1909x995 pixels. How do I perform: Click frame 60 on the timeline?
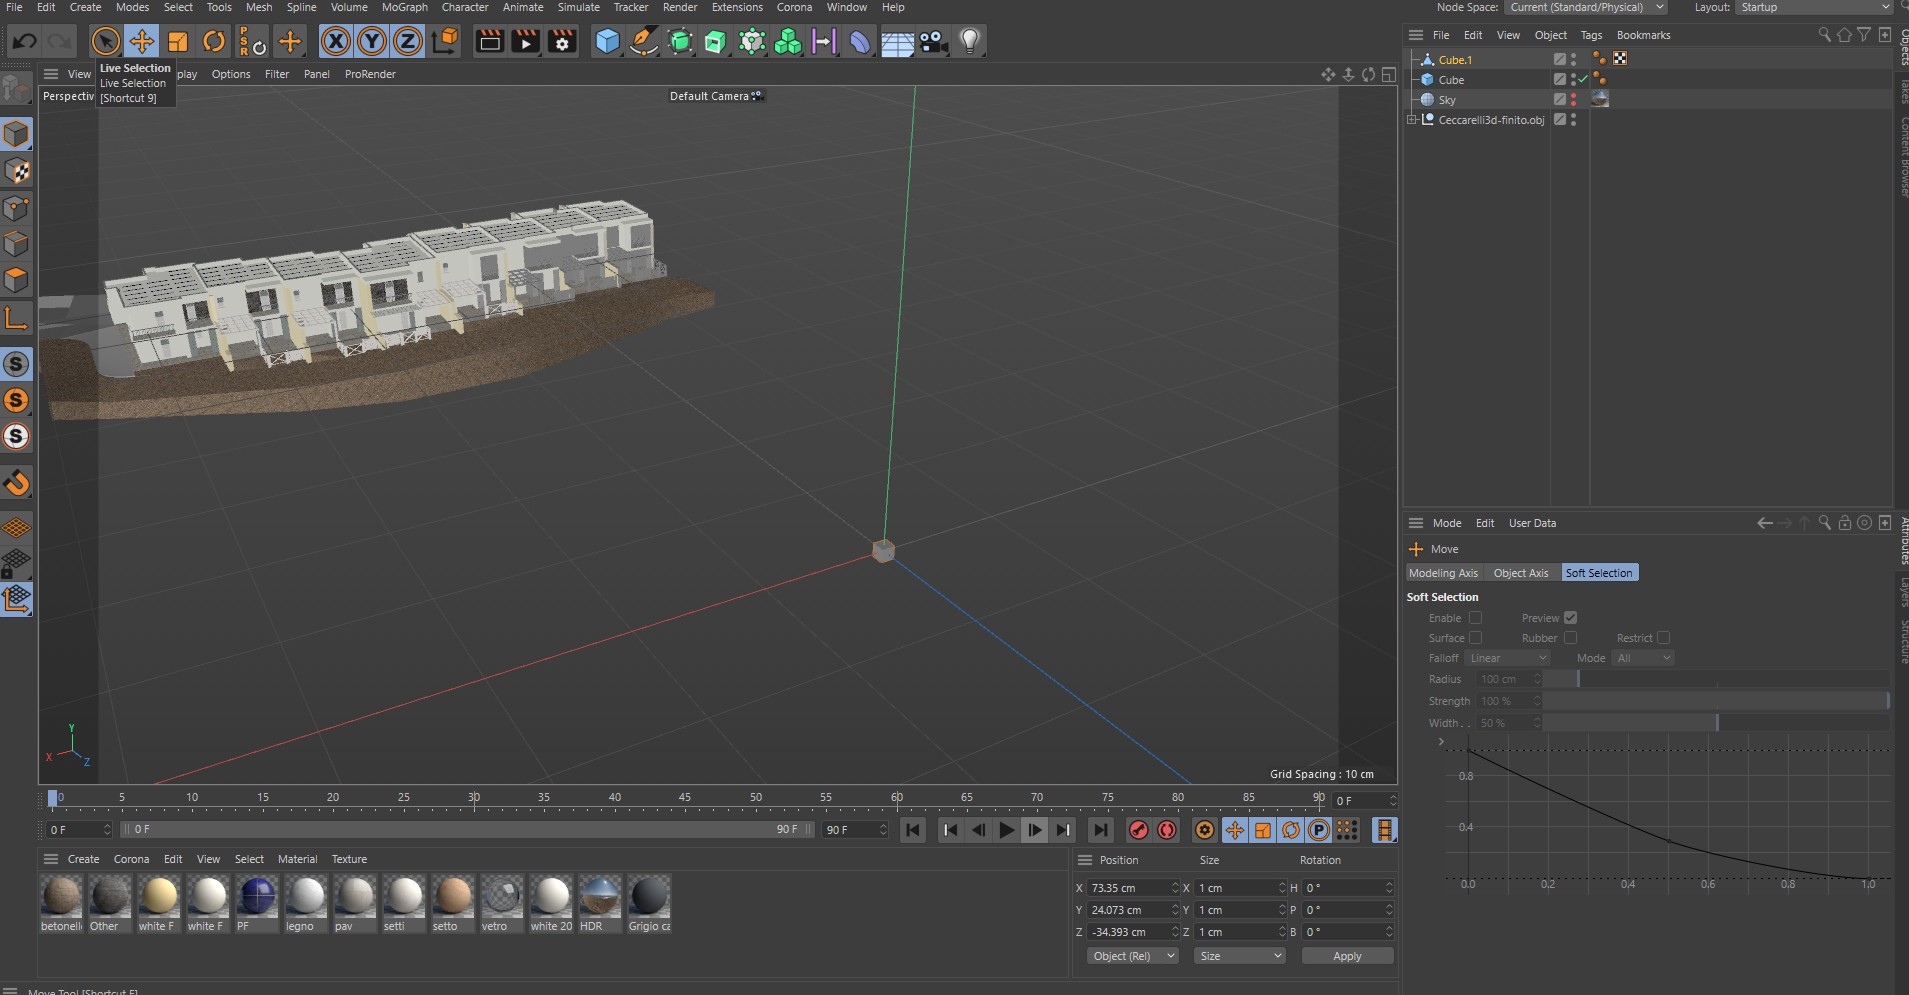pyautogui.click(x=897, y=797)
